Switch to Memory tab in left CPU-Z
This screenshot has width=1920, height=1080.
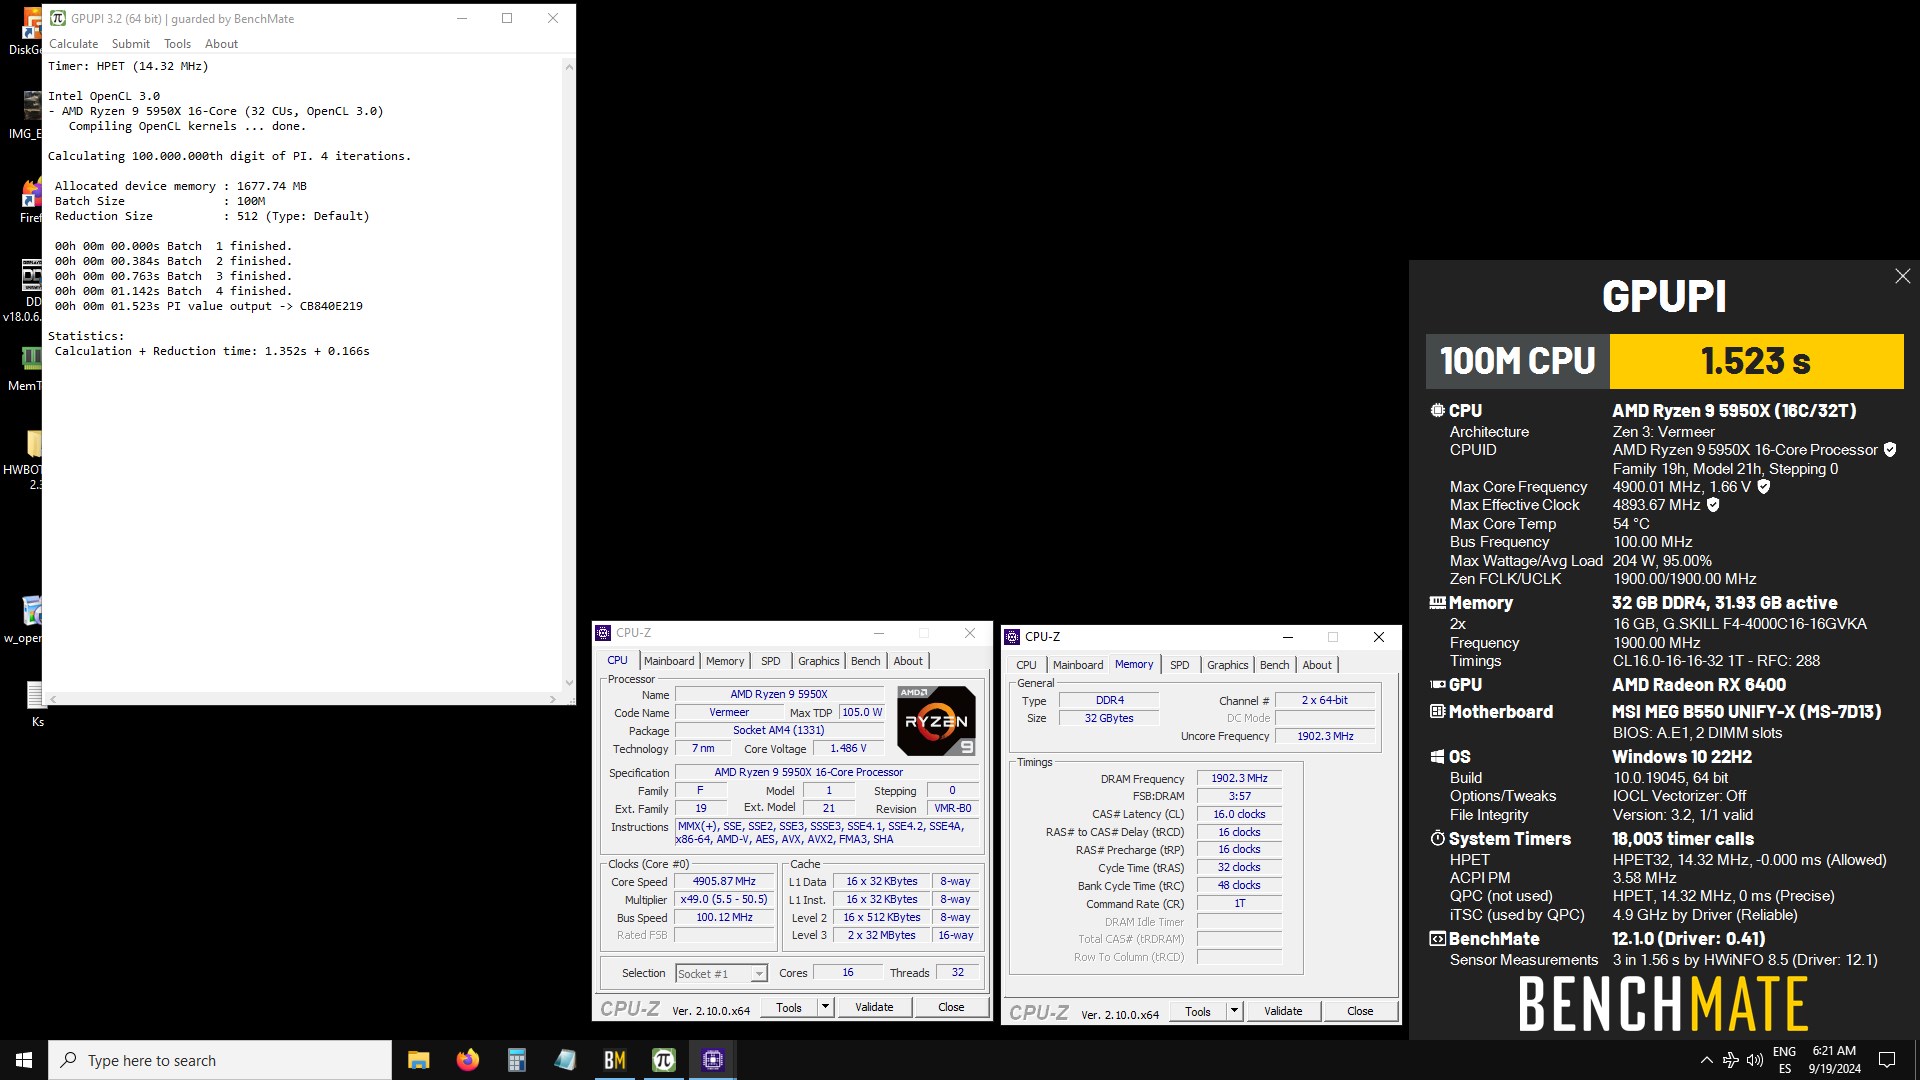point(725,661)
